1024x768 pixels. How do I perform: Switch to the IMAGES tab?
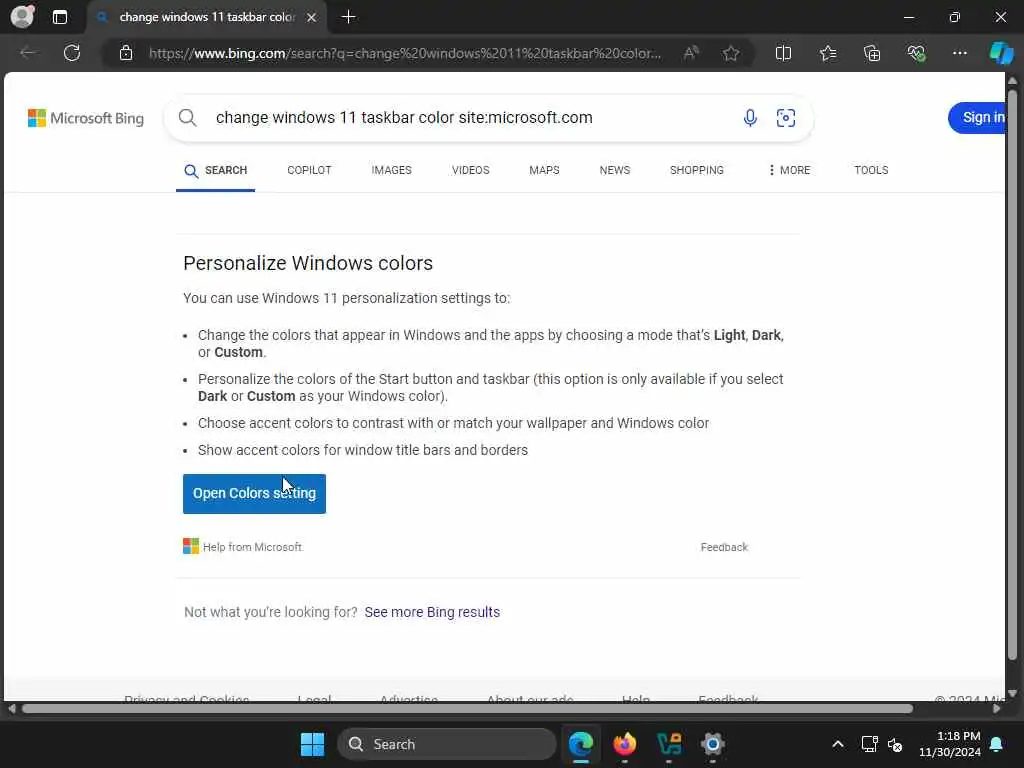click(x=391, y=170)
